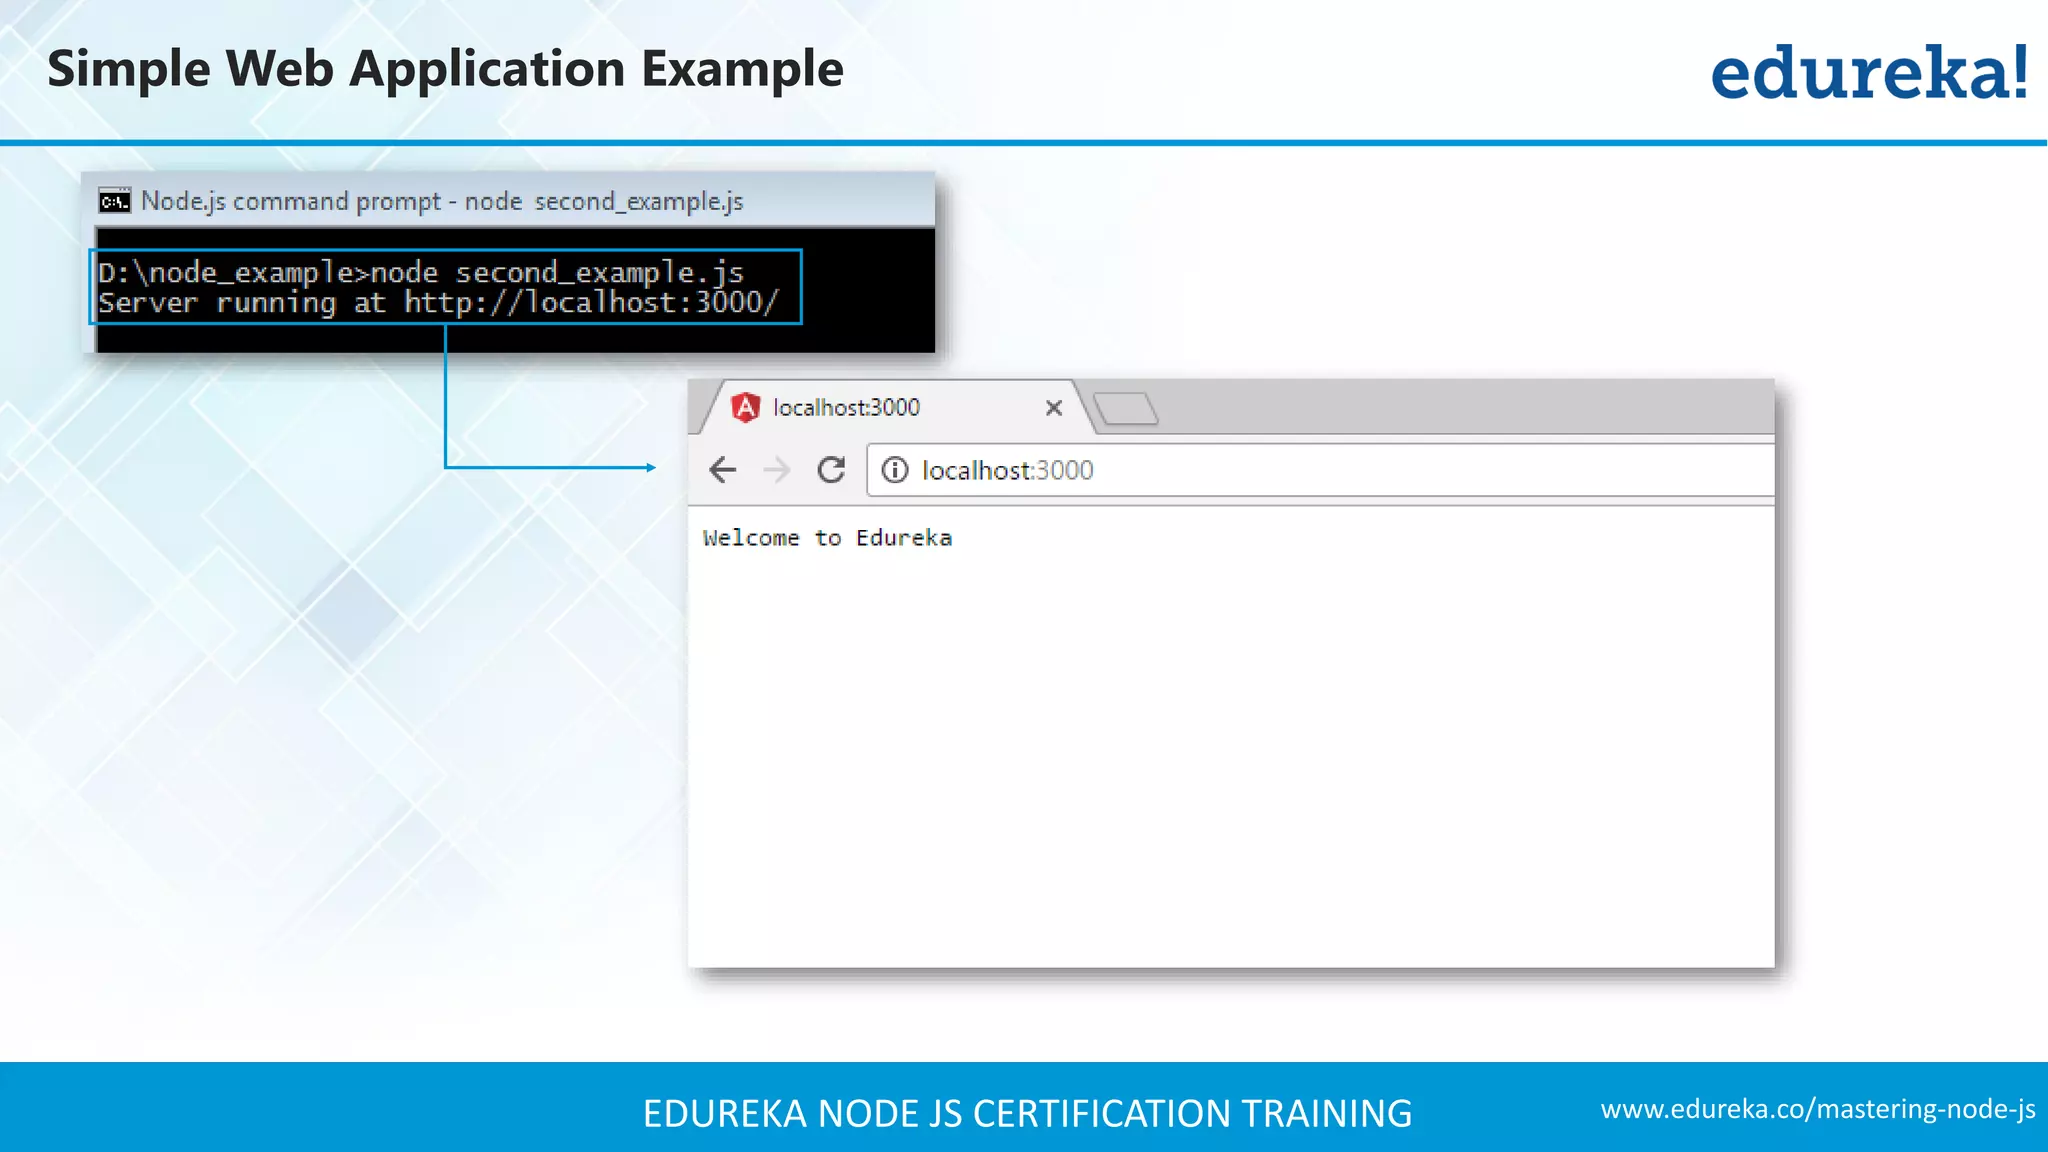The width and height of the screenshot is (2048, 1152).
Task: Click the command prompt window icon
Action: [115, 201]
